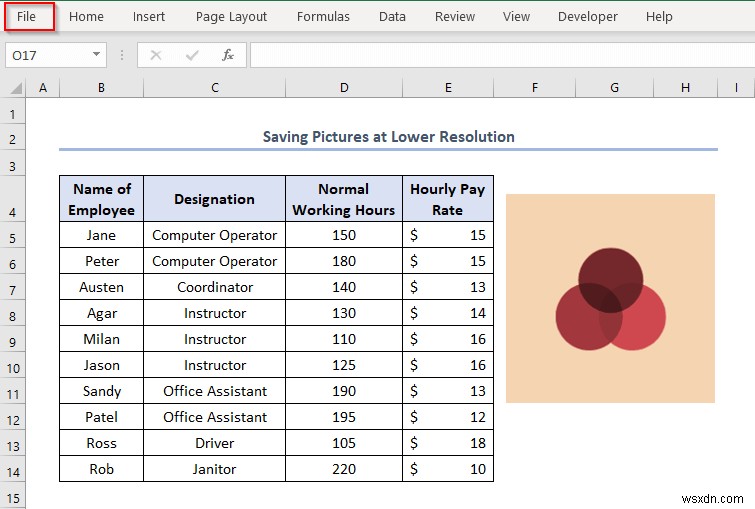Viewport: 755px width, 509px height.
Task: Click the cell with employee name Sandy
Action: pyautogui.click(x=101, y=391)
